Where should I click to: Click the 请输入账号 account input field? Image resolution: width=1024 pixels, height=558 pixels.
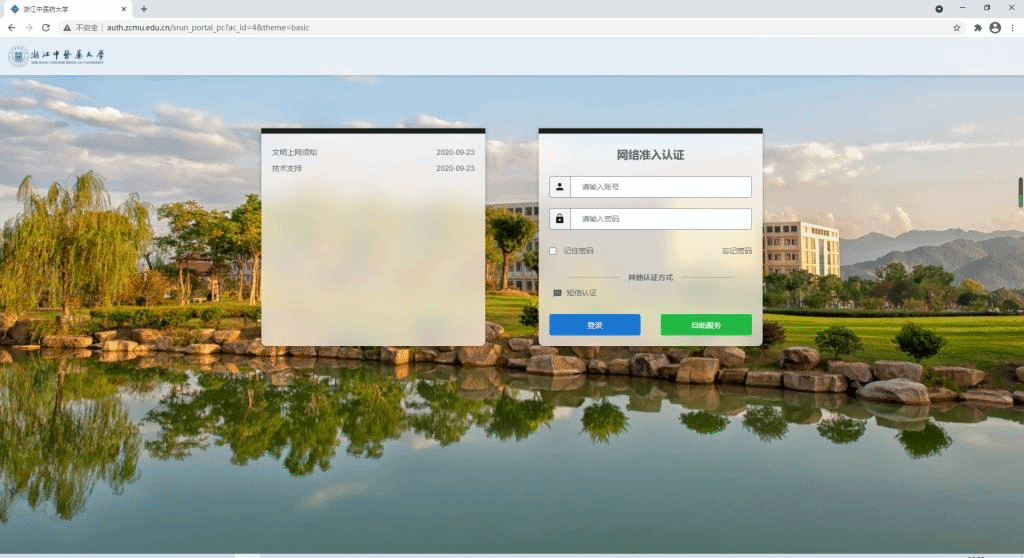(x=660, y=187)
